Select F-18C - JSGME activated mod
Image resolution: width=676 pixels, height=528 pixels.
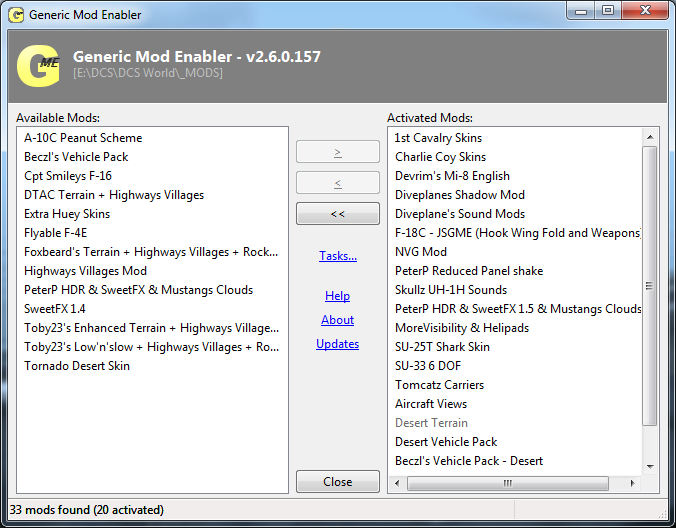click(518, 233)
